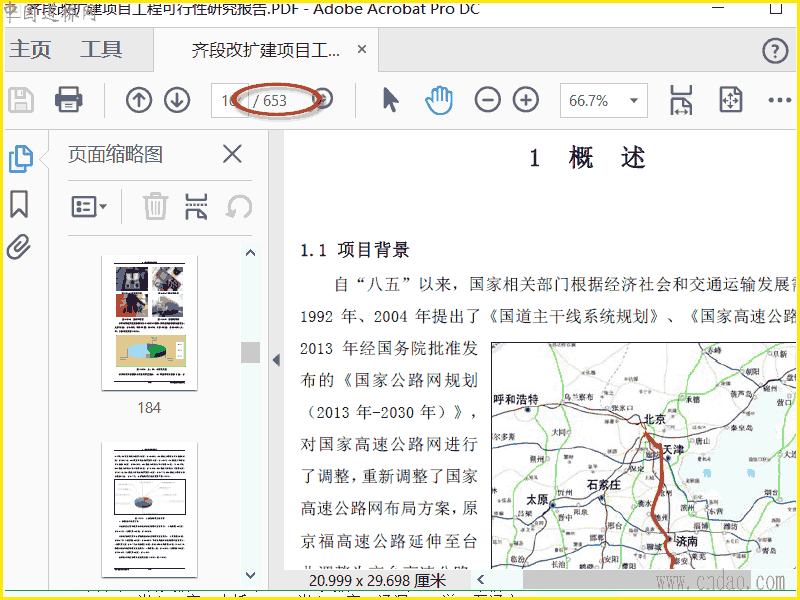Viewport: 800px width, 600px height.
Task: Click page size 20.999 x 29.698 厘米 text
Action: pos(378,581)
